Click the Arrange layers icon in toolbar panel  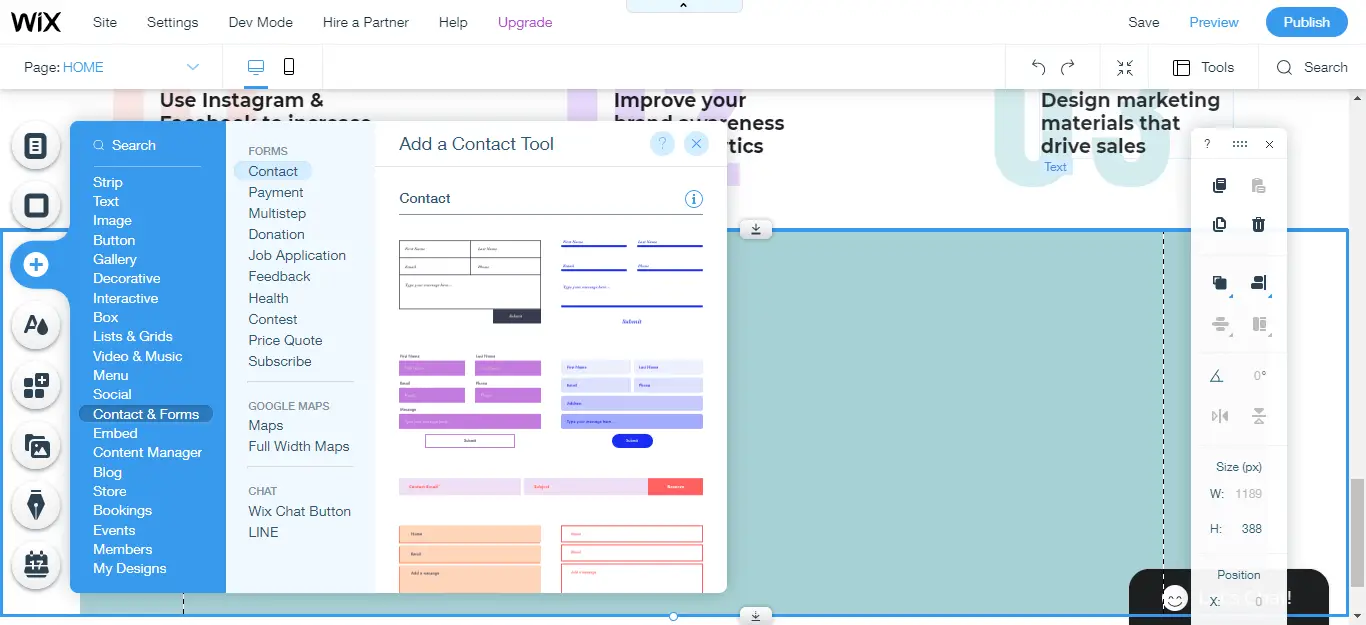(x=1220, y=283)
